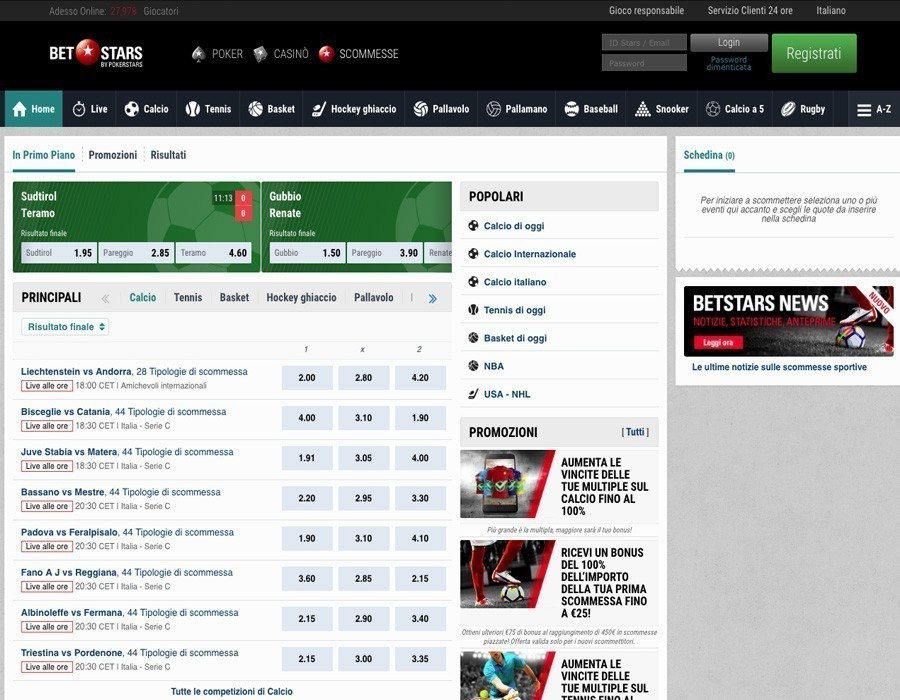
Task: Open Servizio Clienti 24 ore link
Action: click(750, 10)
